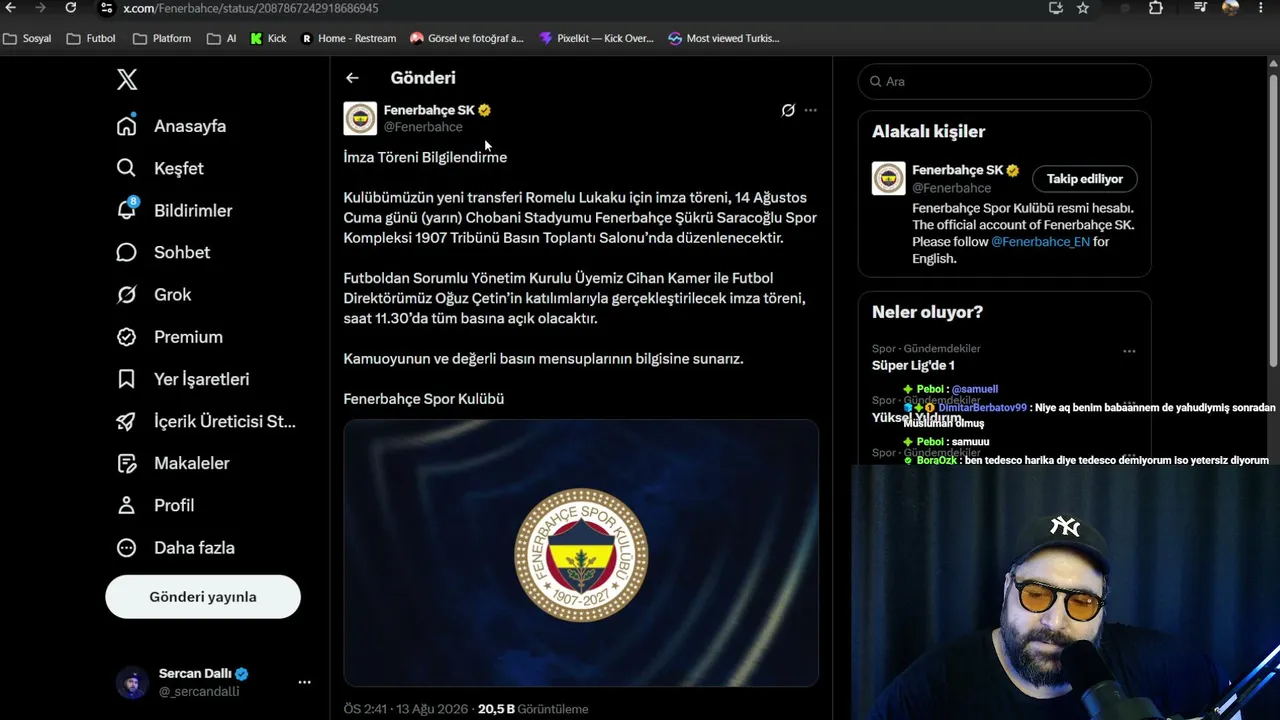The height and width of the screenshot is (720, 1280).
Task: Click Fenerbahçe avatar in Alakalı kişiler
Action: pyautogui.click(x=889, y=178)
